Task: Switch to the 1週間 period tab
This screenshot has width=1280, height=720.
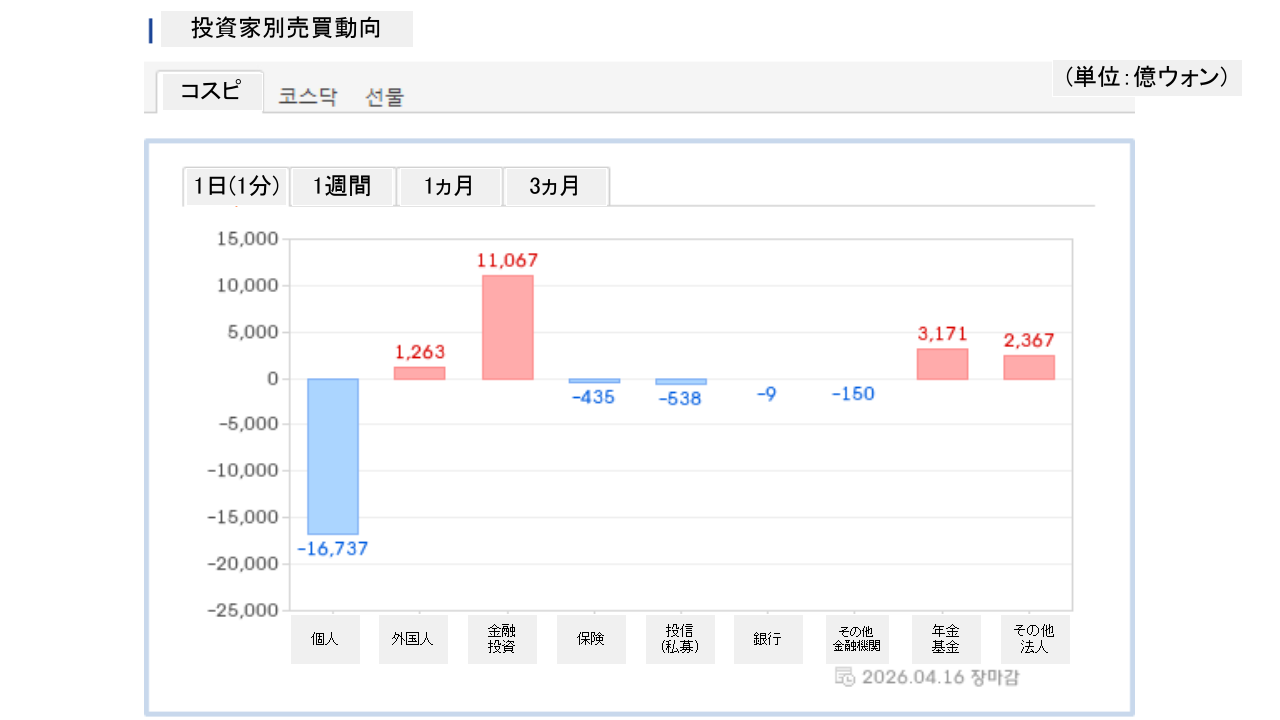Action: (x=342, y=186)
